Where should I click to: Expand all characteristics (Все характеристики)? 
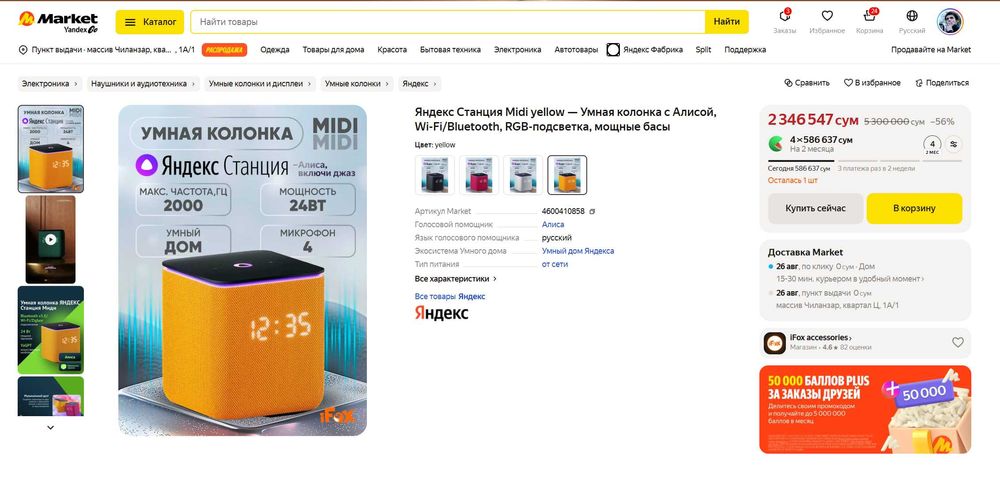(x=455, y=279)
